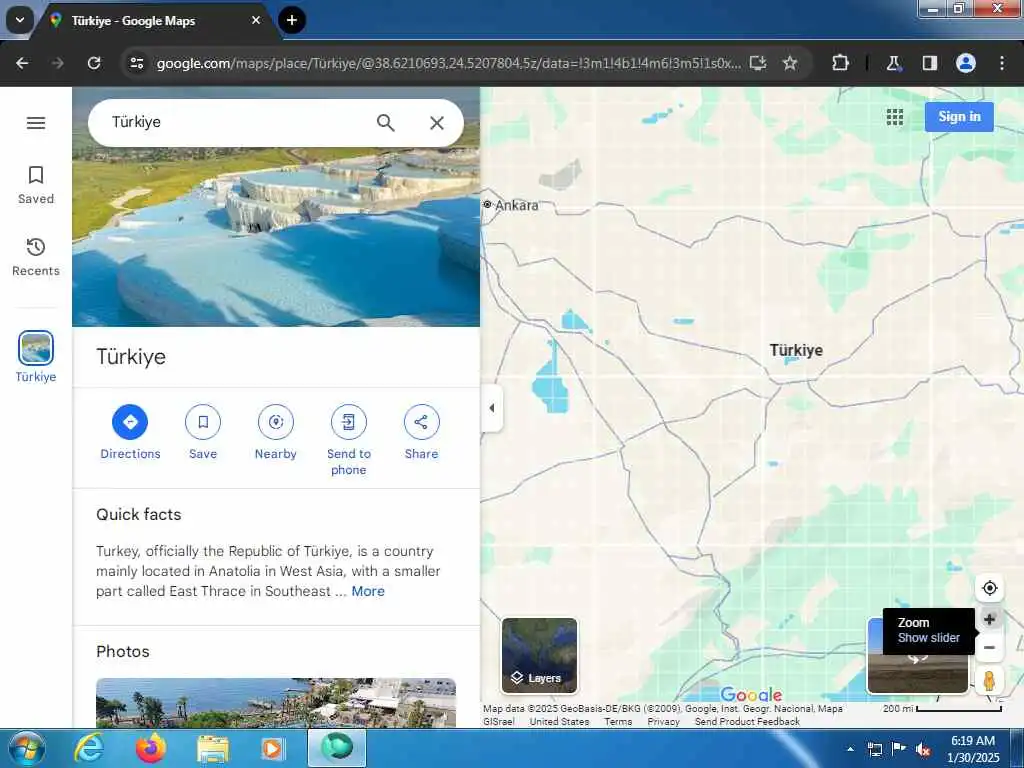This screenshot has height=768, width=1024.
Task: Share the Türkiye place
Action: tap(421, 432)
